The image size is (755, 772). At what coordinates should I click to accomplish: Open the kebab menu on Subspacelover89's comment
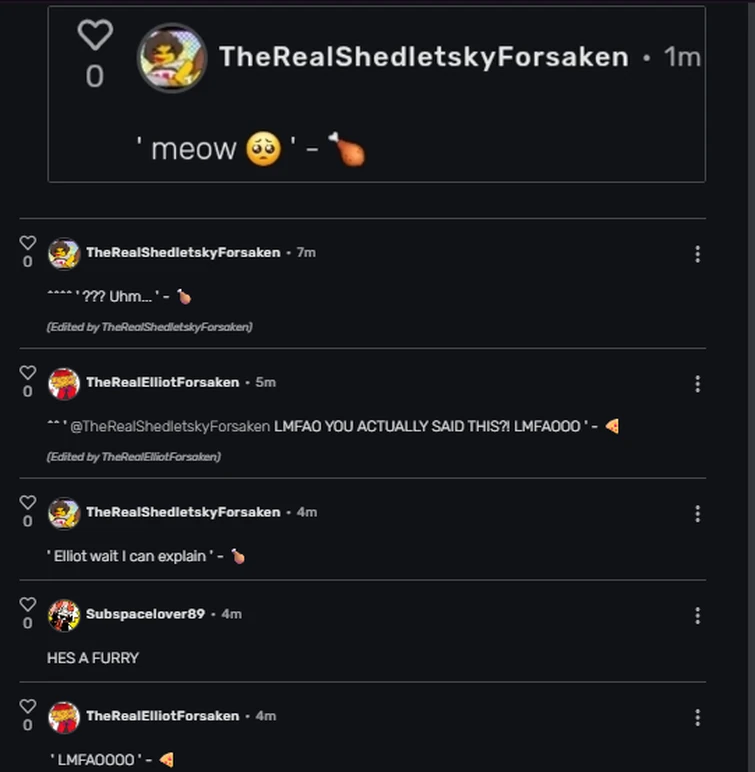tap(697, 615)
